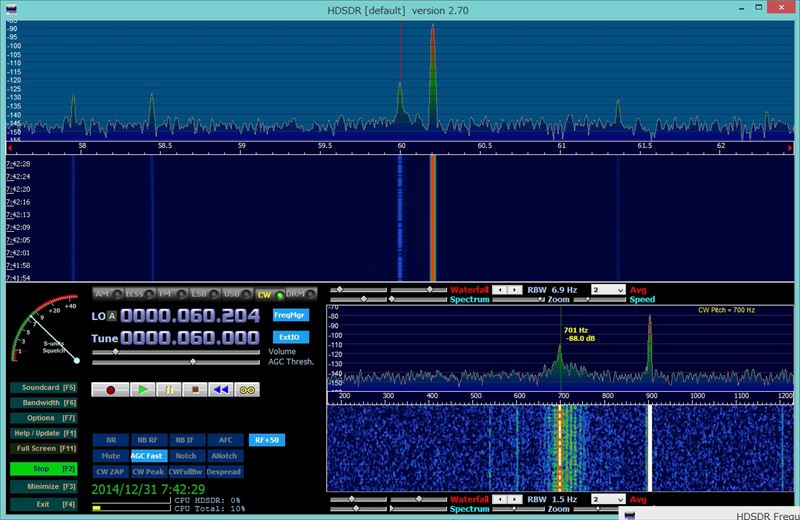
Task: Enable the Notch filter
Action: [x=186, y=456]
